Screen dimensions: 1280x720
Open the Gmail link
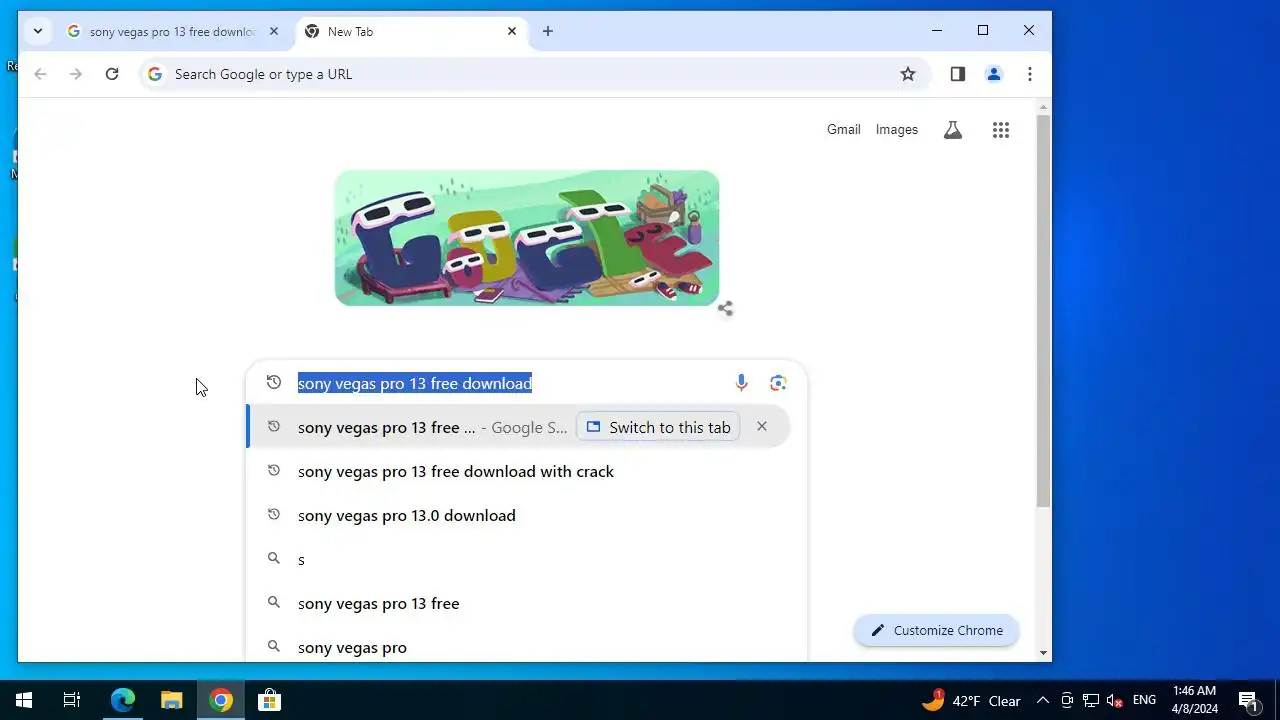(x=843, y=130)
